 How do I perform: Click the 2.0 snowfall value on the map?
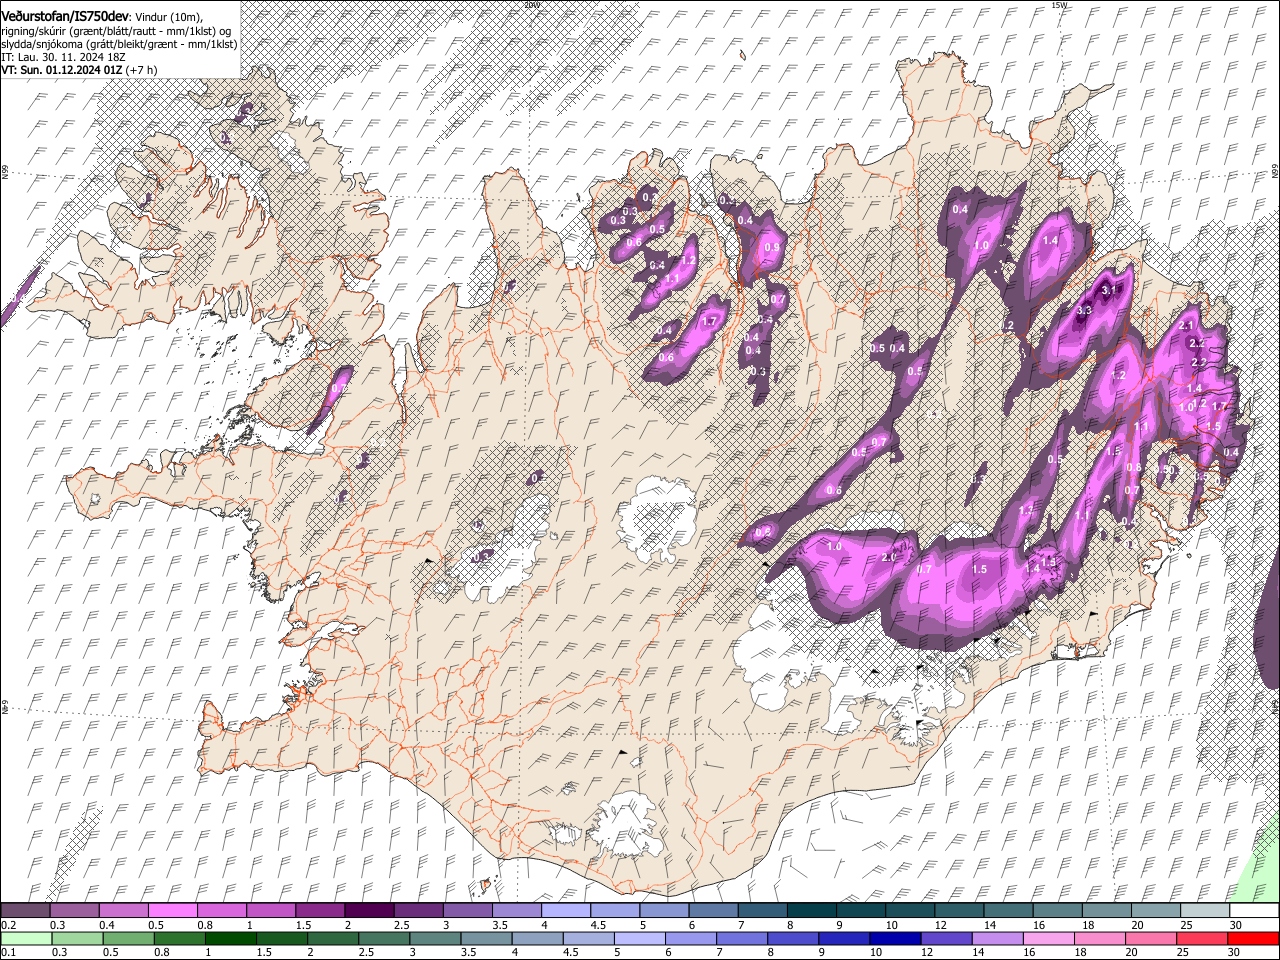(890, 558)
